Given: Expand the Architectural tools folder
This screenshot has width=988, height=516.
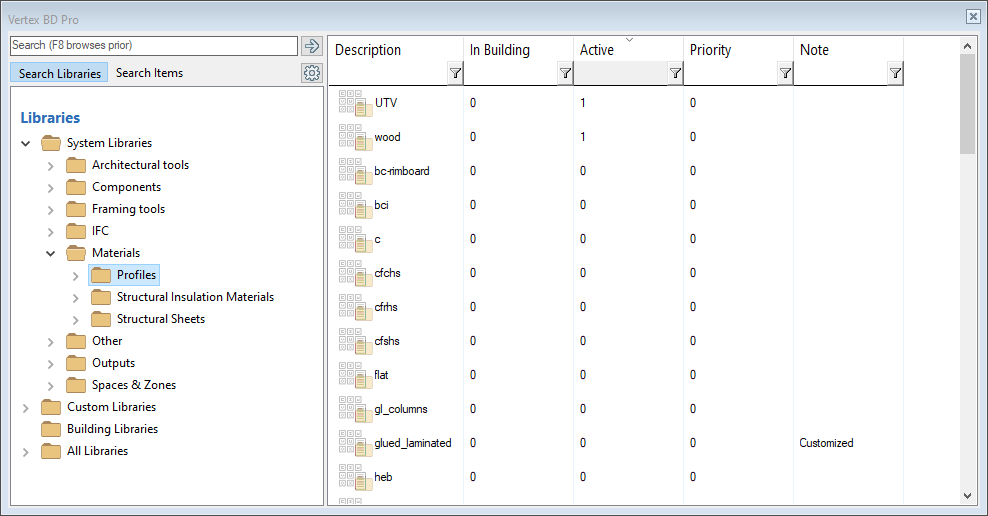Looking at the screenshot, I should [51, 165].
